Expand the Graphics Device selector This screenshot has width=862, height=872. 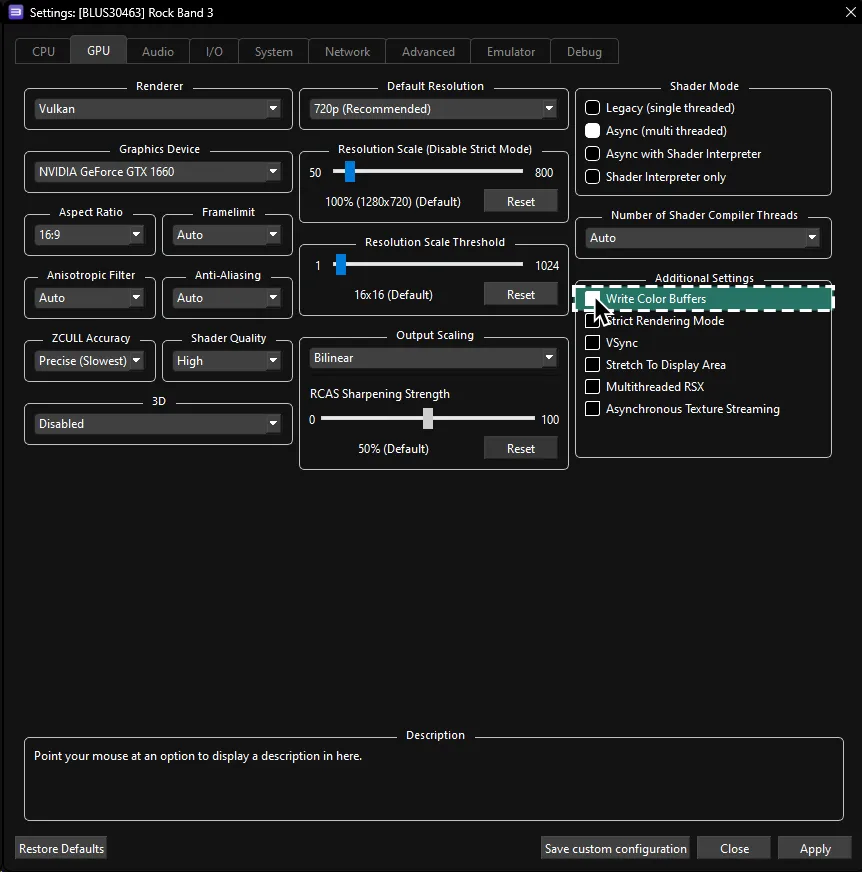click(157, 171)
